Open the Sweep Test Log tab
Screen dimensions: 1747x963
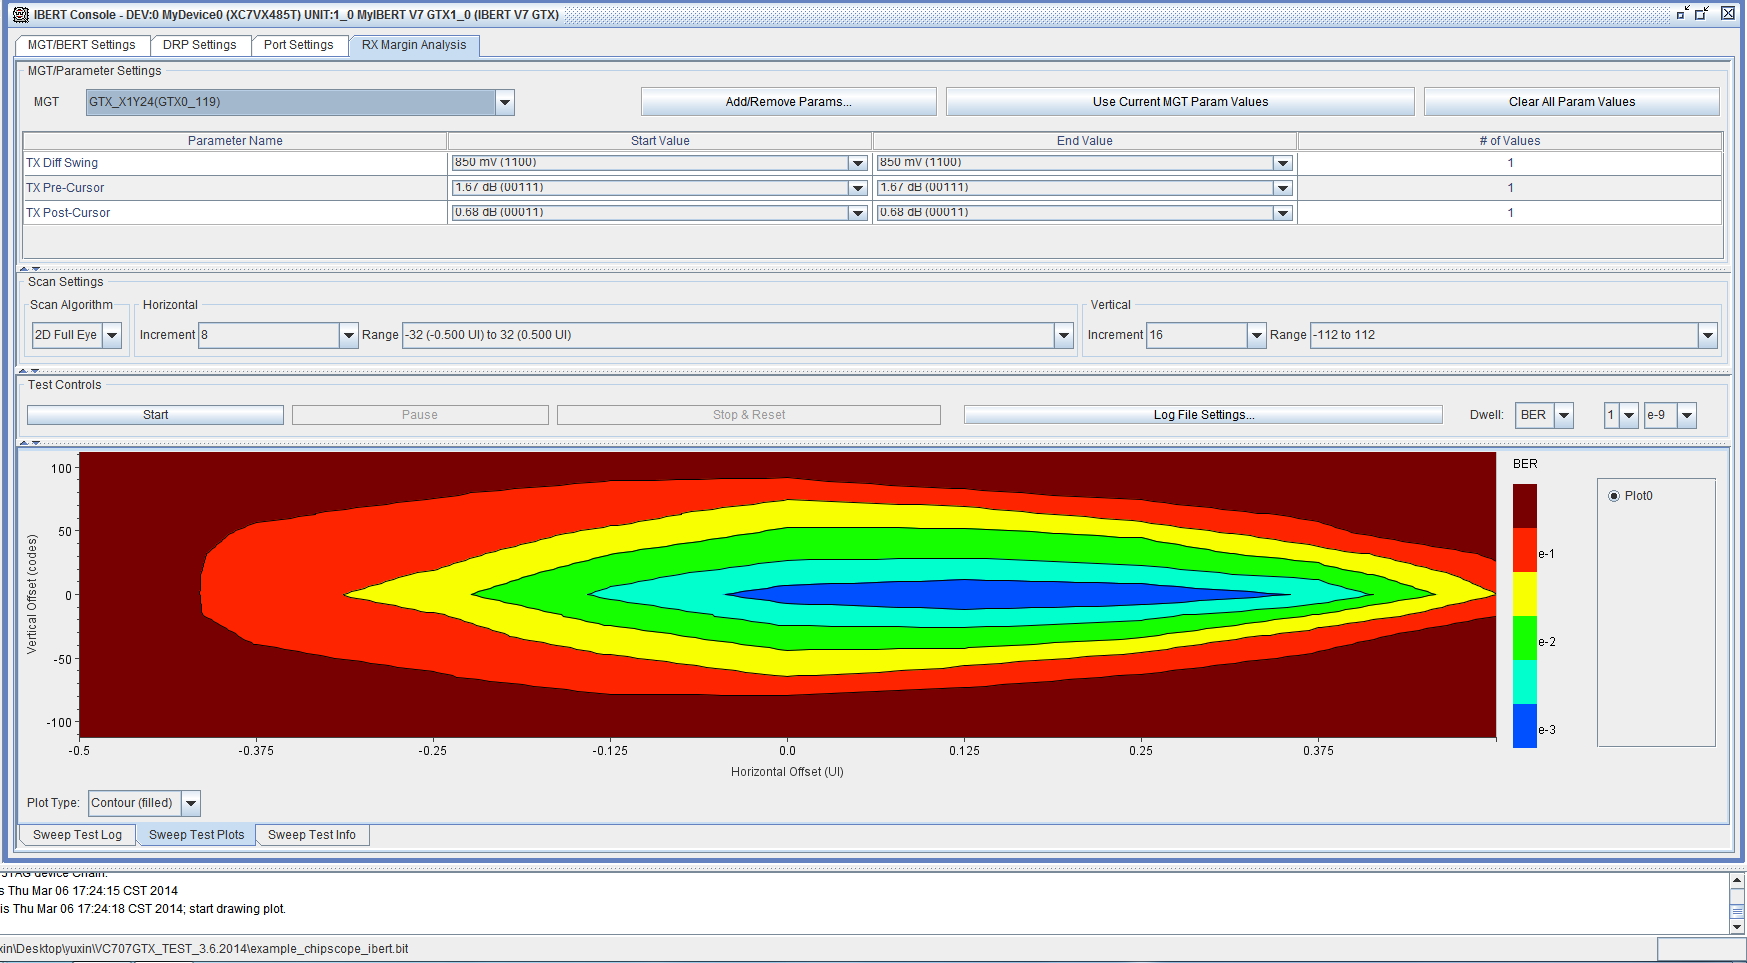click(77, 835)
